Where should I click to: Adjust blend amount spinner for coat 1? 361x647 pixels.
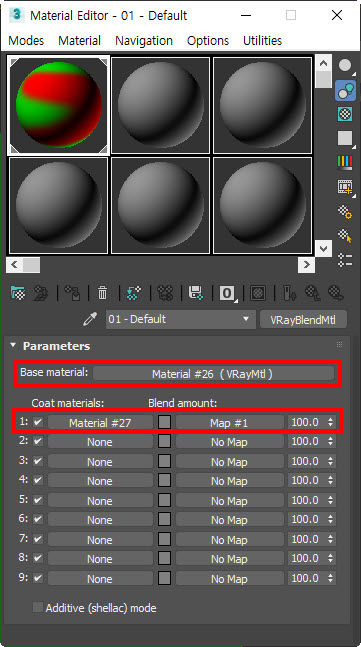(x=330, y=422)
